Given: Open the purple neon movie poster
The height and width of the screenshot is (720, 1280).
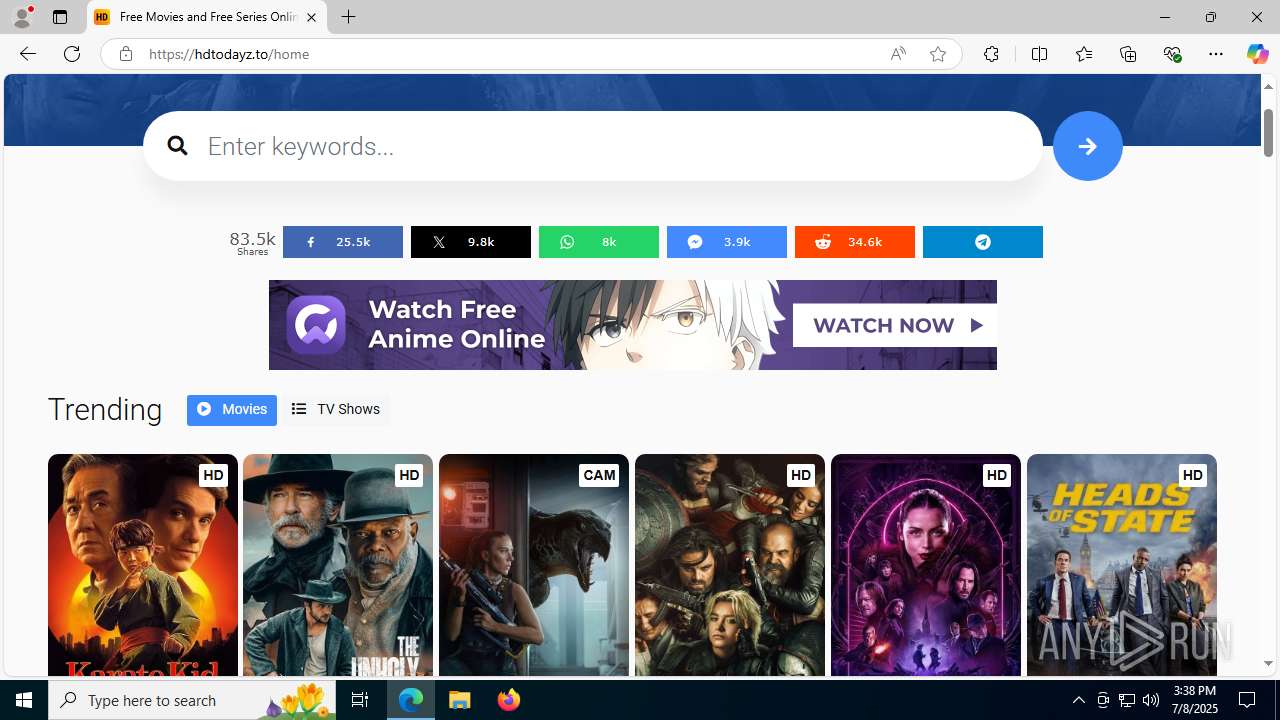Looking at the screenshot, I should [x=926, y=565].
